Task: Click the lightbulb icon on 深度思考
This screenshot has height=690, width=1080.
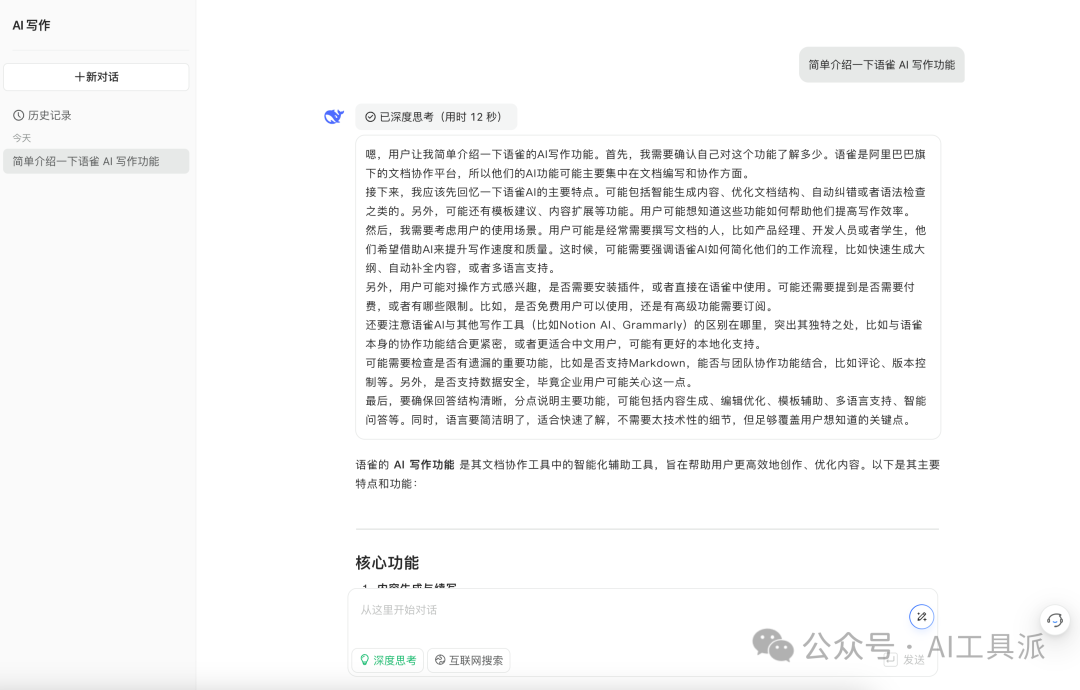Action: pos(365,660)
